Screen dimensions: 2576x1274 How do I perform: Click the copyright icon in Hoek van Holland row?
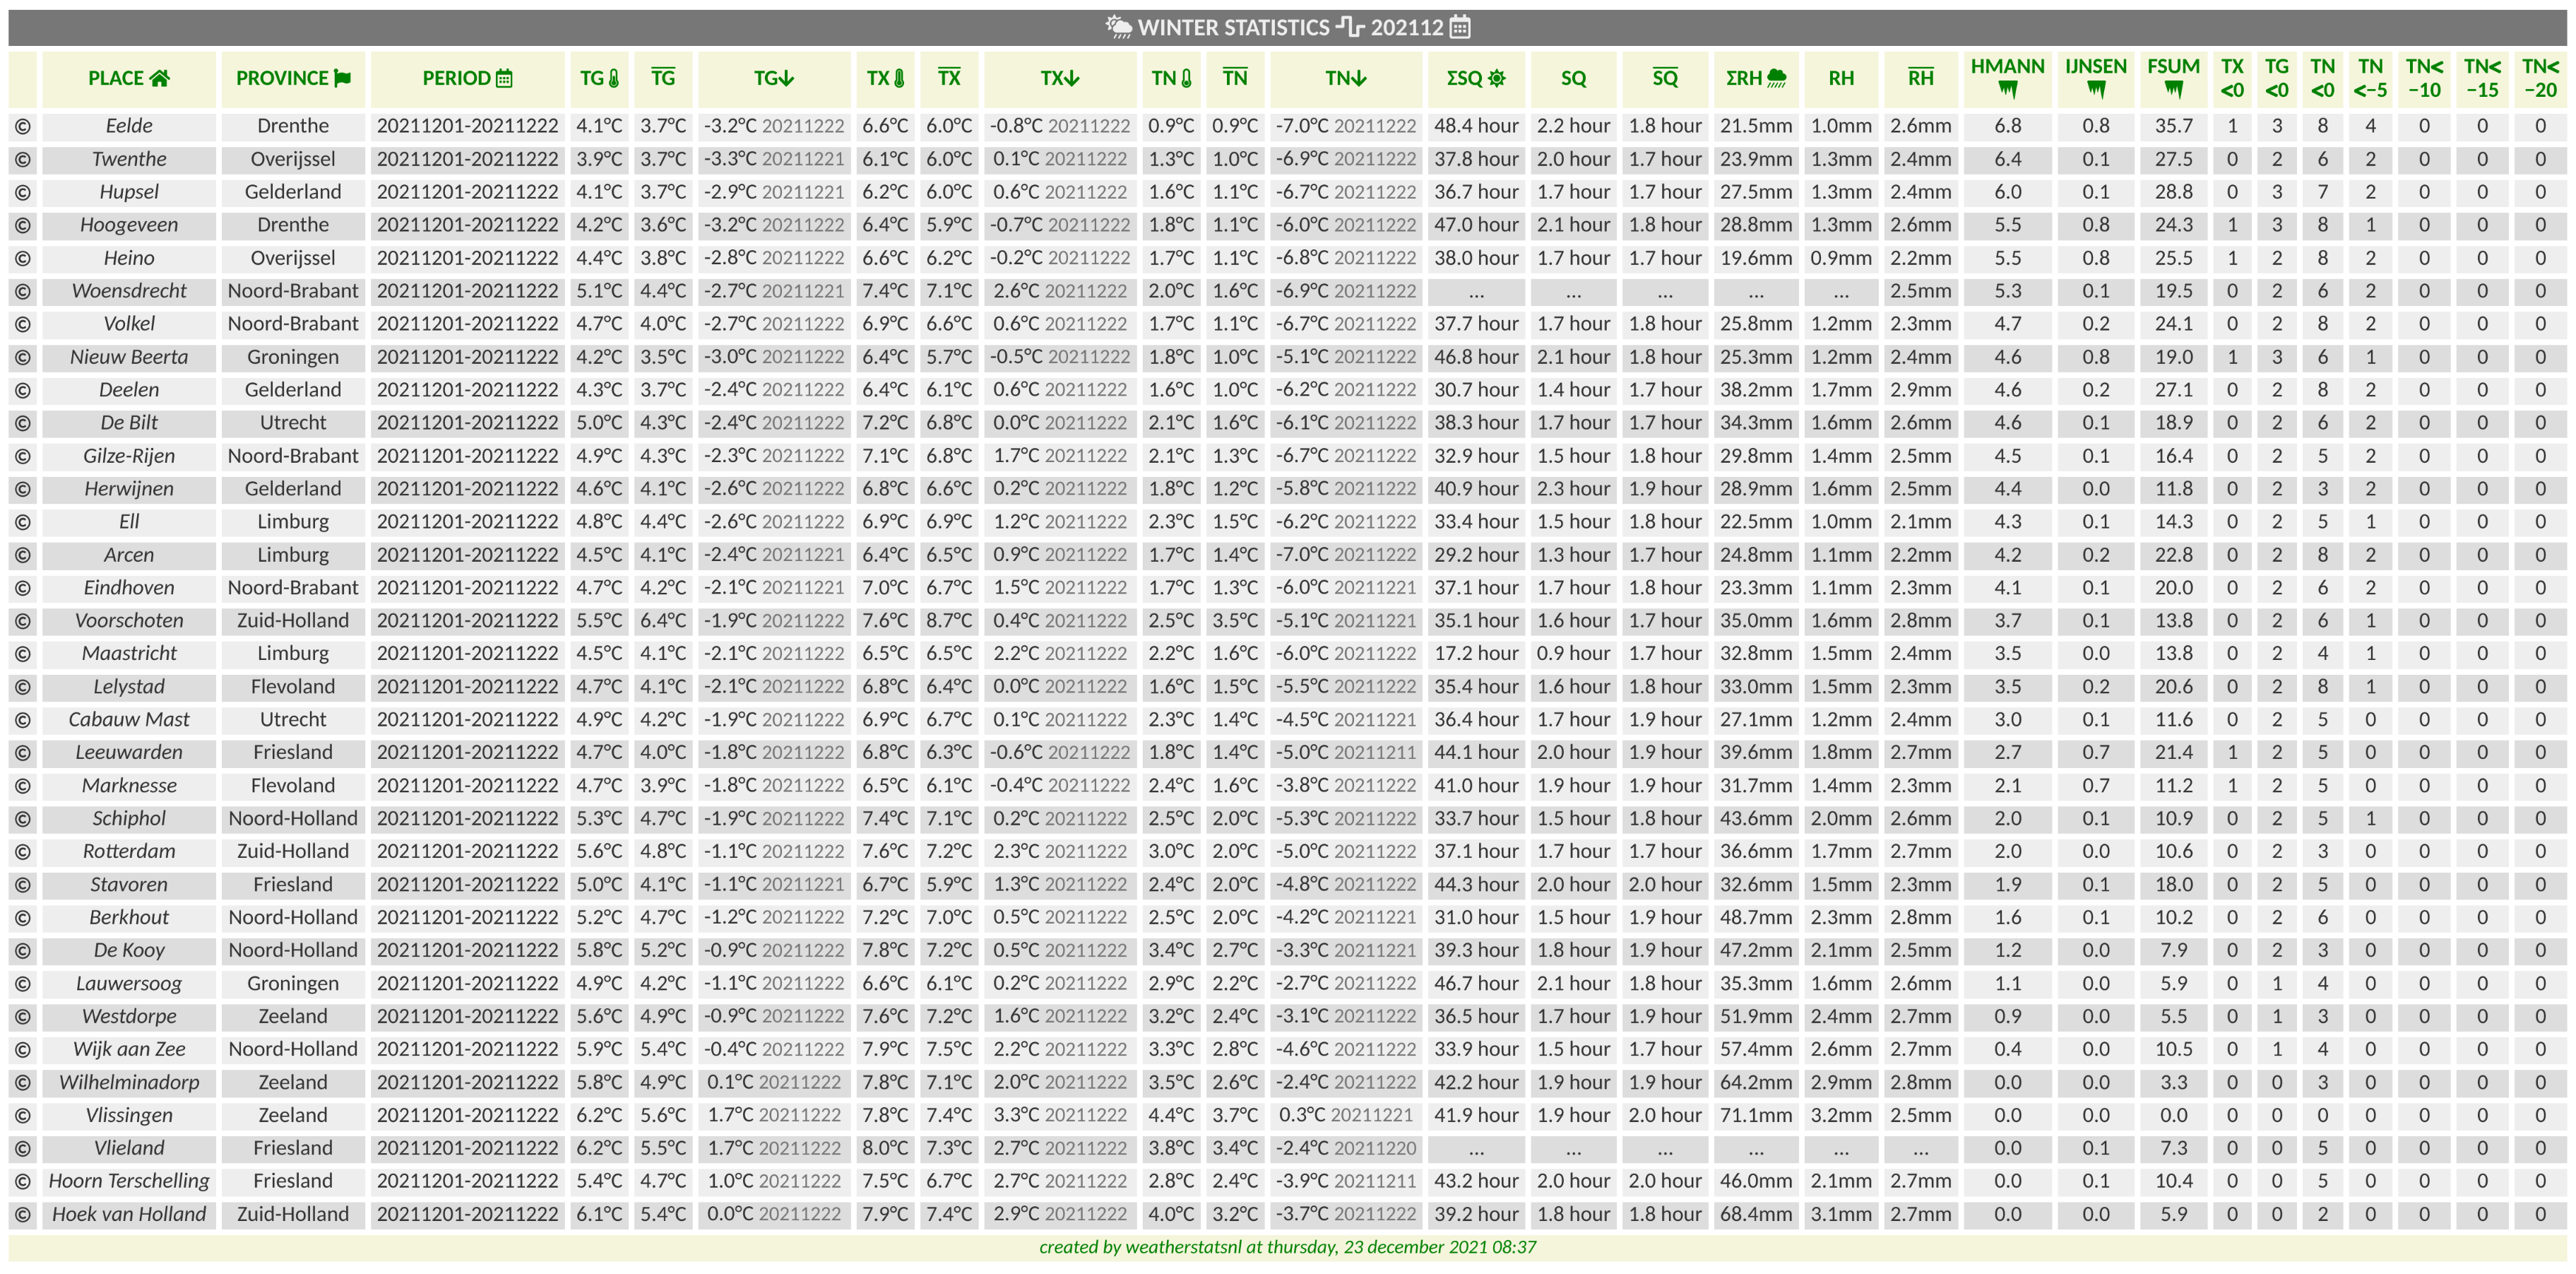(23, 1214)
